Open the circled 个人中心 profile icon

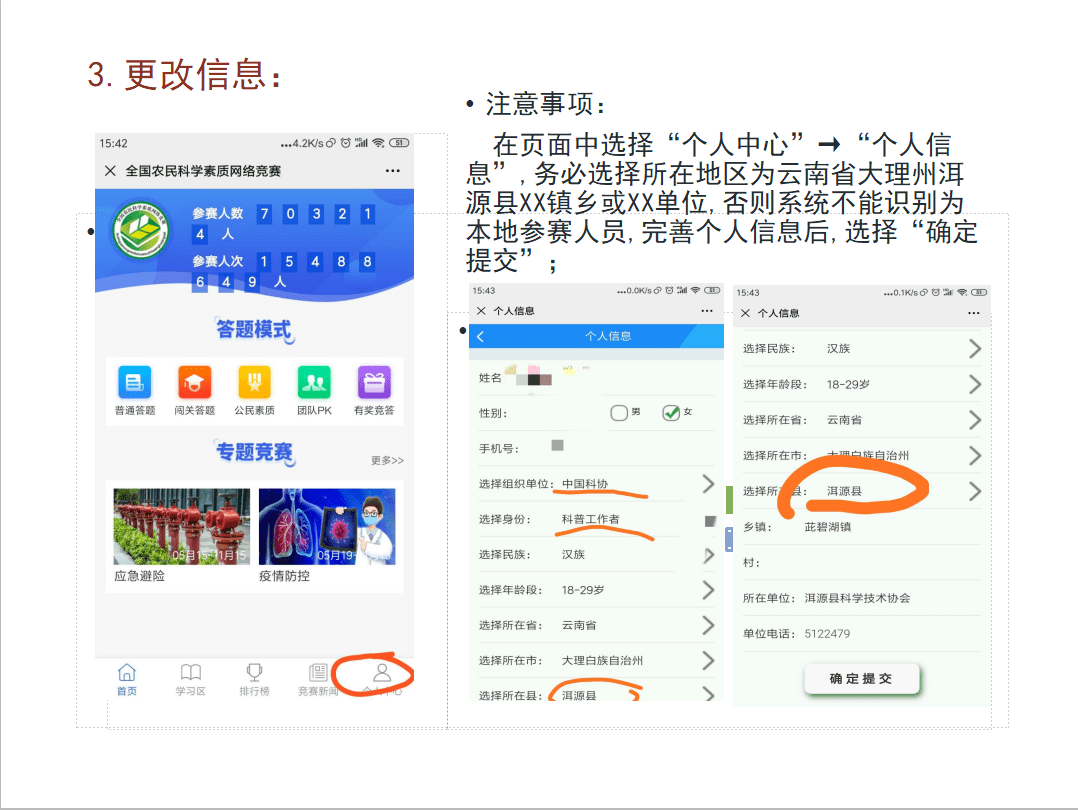coord(380,678)
